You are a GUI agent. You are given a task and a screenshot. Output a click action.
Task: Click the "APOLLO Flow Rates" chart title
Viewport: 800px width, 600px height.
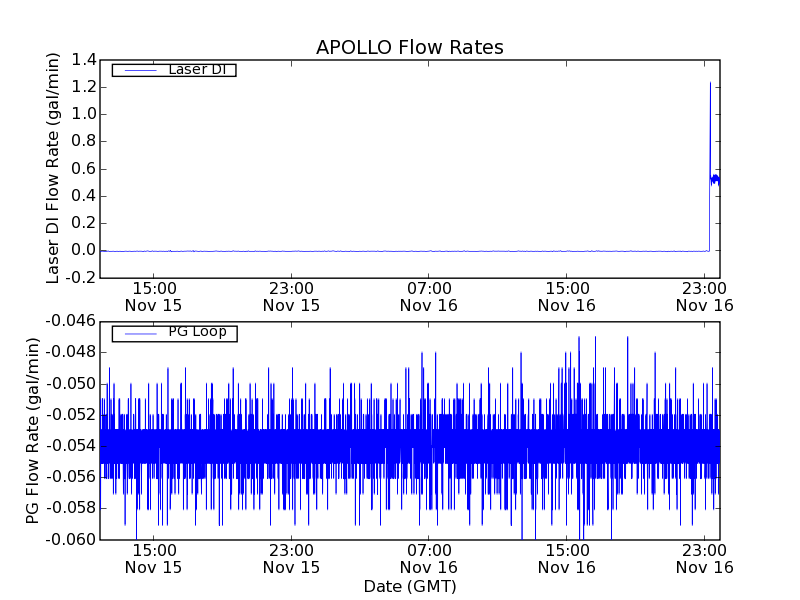pyautogui.click(x=409, y=48)
